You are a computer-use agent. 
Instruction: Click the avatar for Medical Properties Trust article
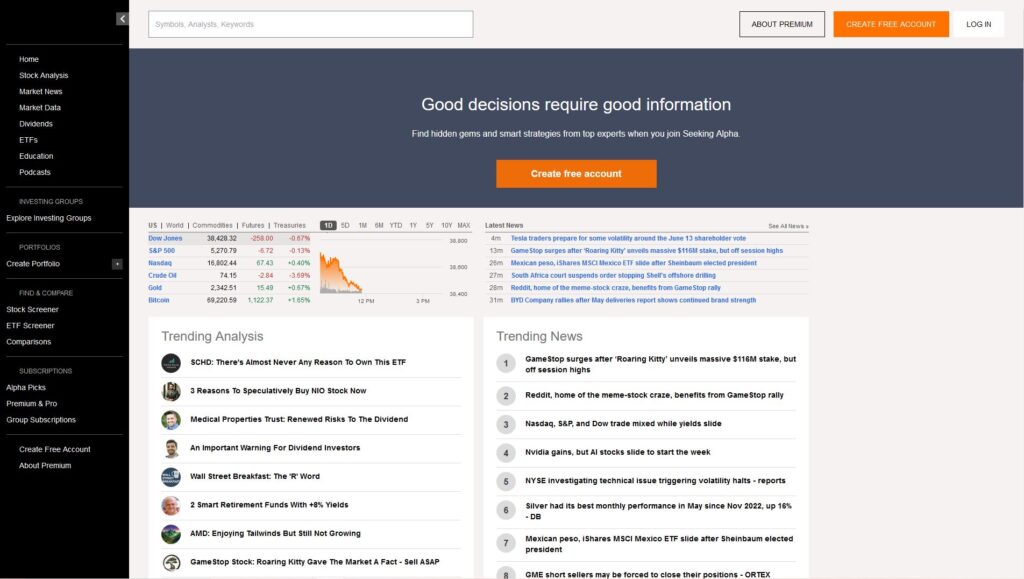[170, 420]
